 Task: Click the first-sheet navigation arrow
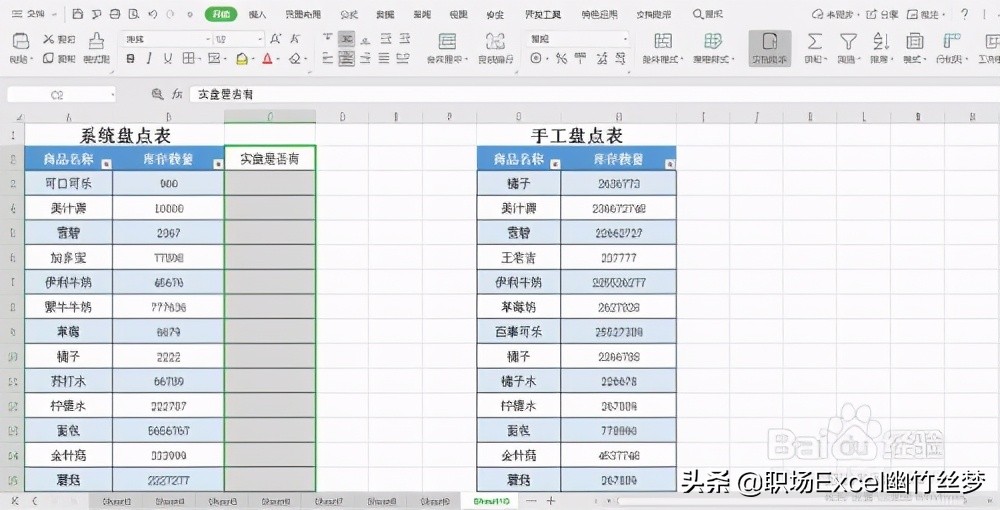pyautogui.click(x=15, y=502)
